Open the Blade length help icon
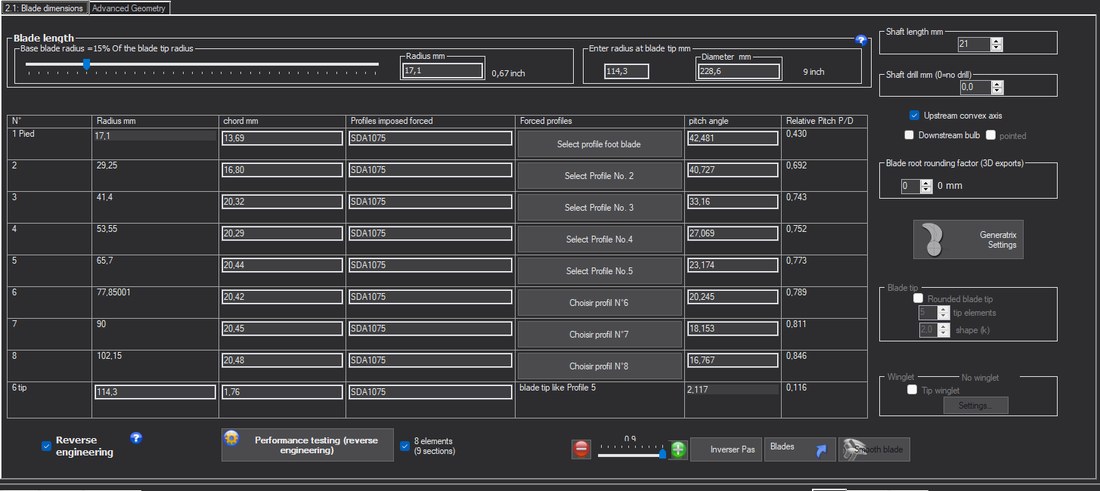Image resolution: width=1100 pixels, height=491 pixels. point(861,40)
